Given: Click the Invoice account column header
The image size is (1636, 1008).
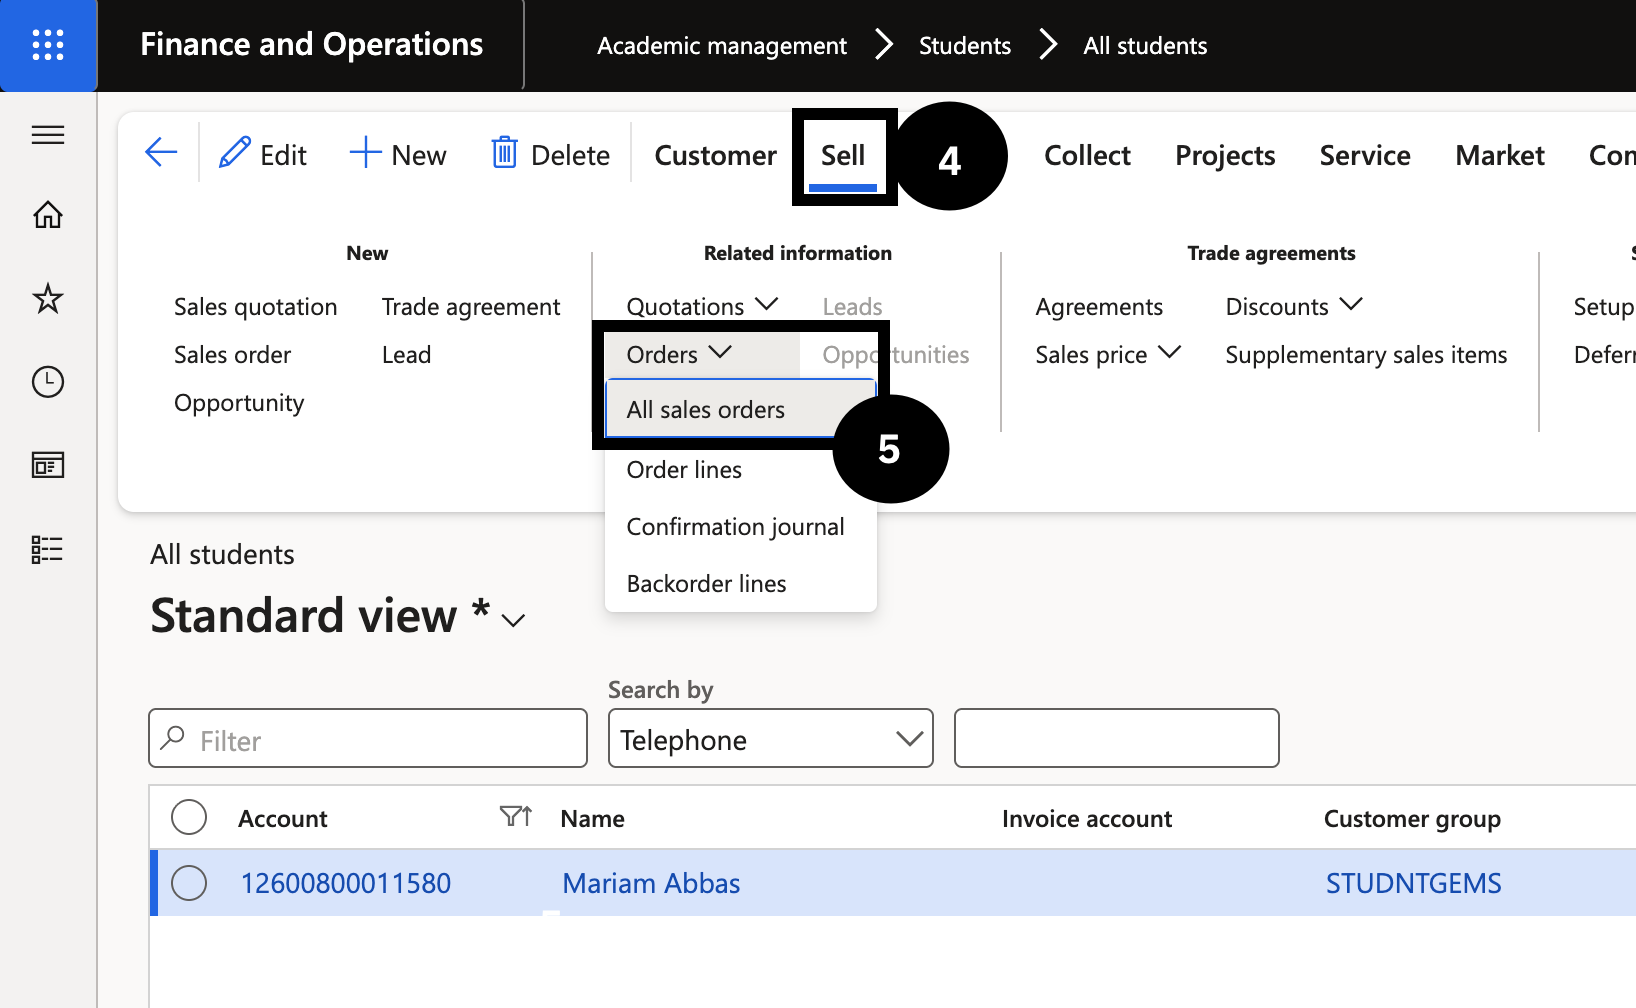Looking at the screenshot, I should (x=1087, y=818).
